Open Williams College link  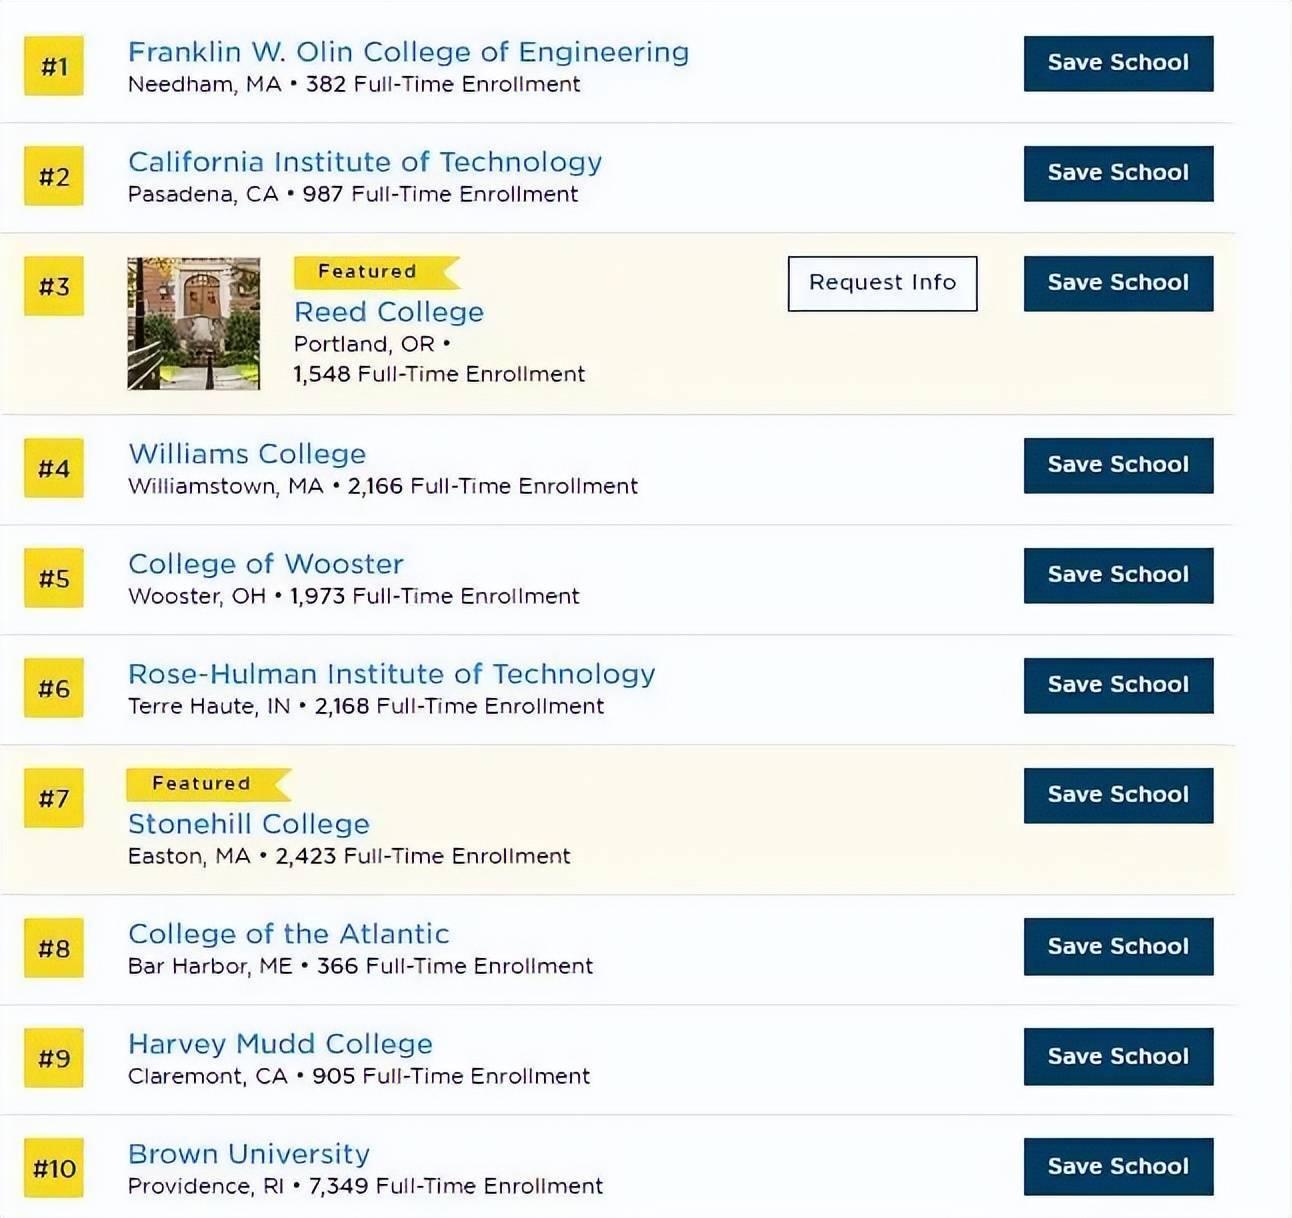point(247,454)
